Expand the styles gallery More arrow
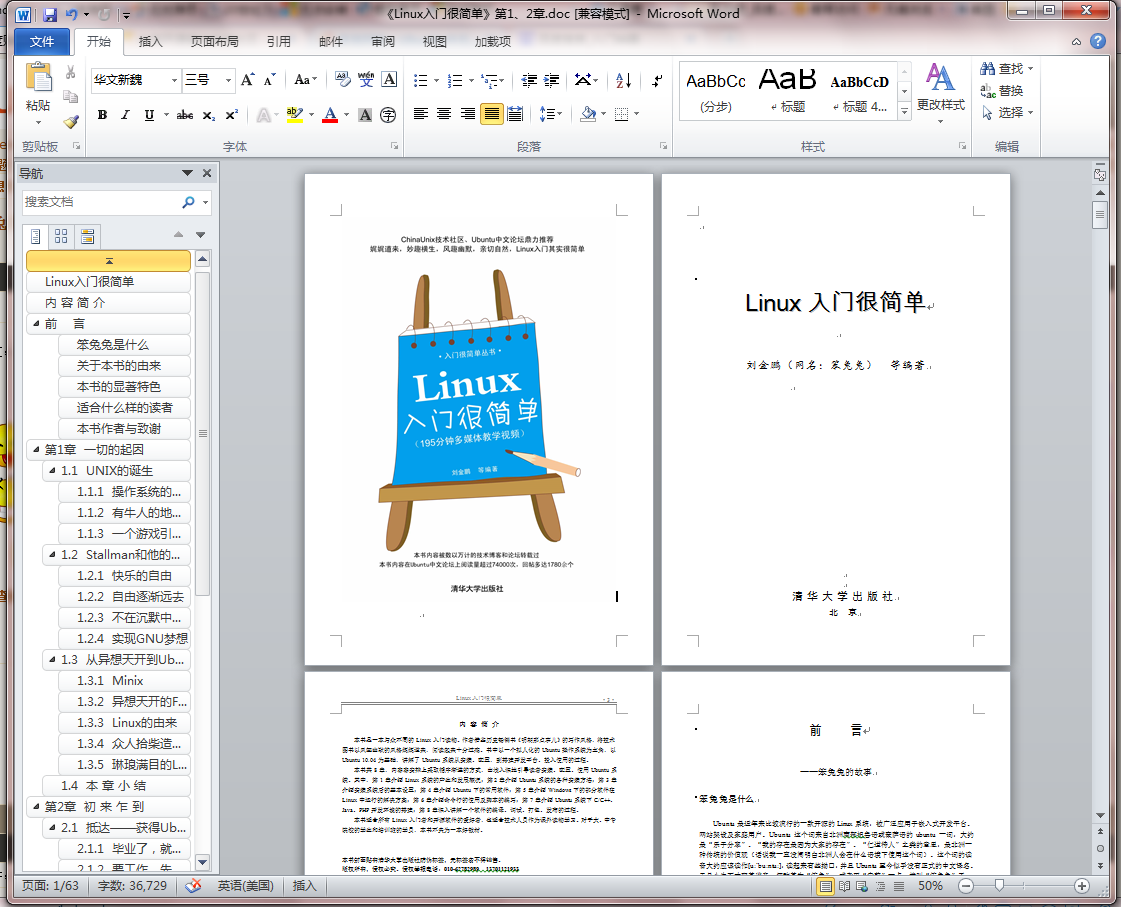Image resolution: width=1121 pixels, height=907 pixels. click(904, 111)
